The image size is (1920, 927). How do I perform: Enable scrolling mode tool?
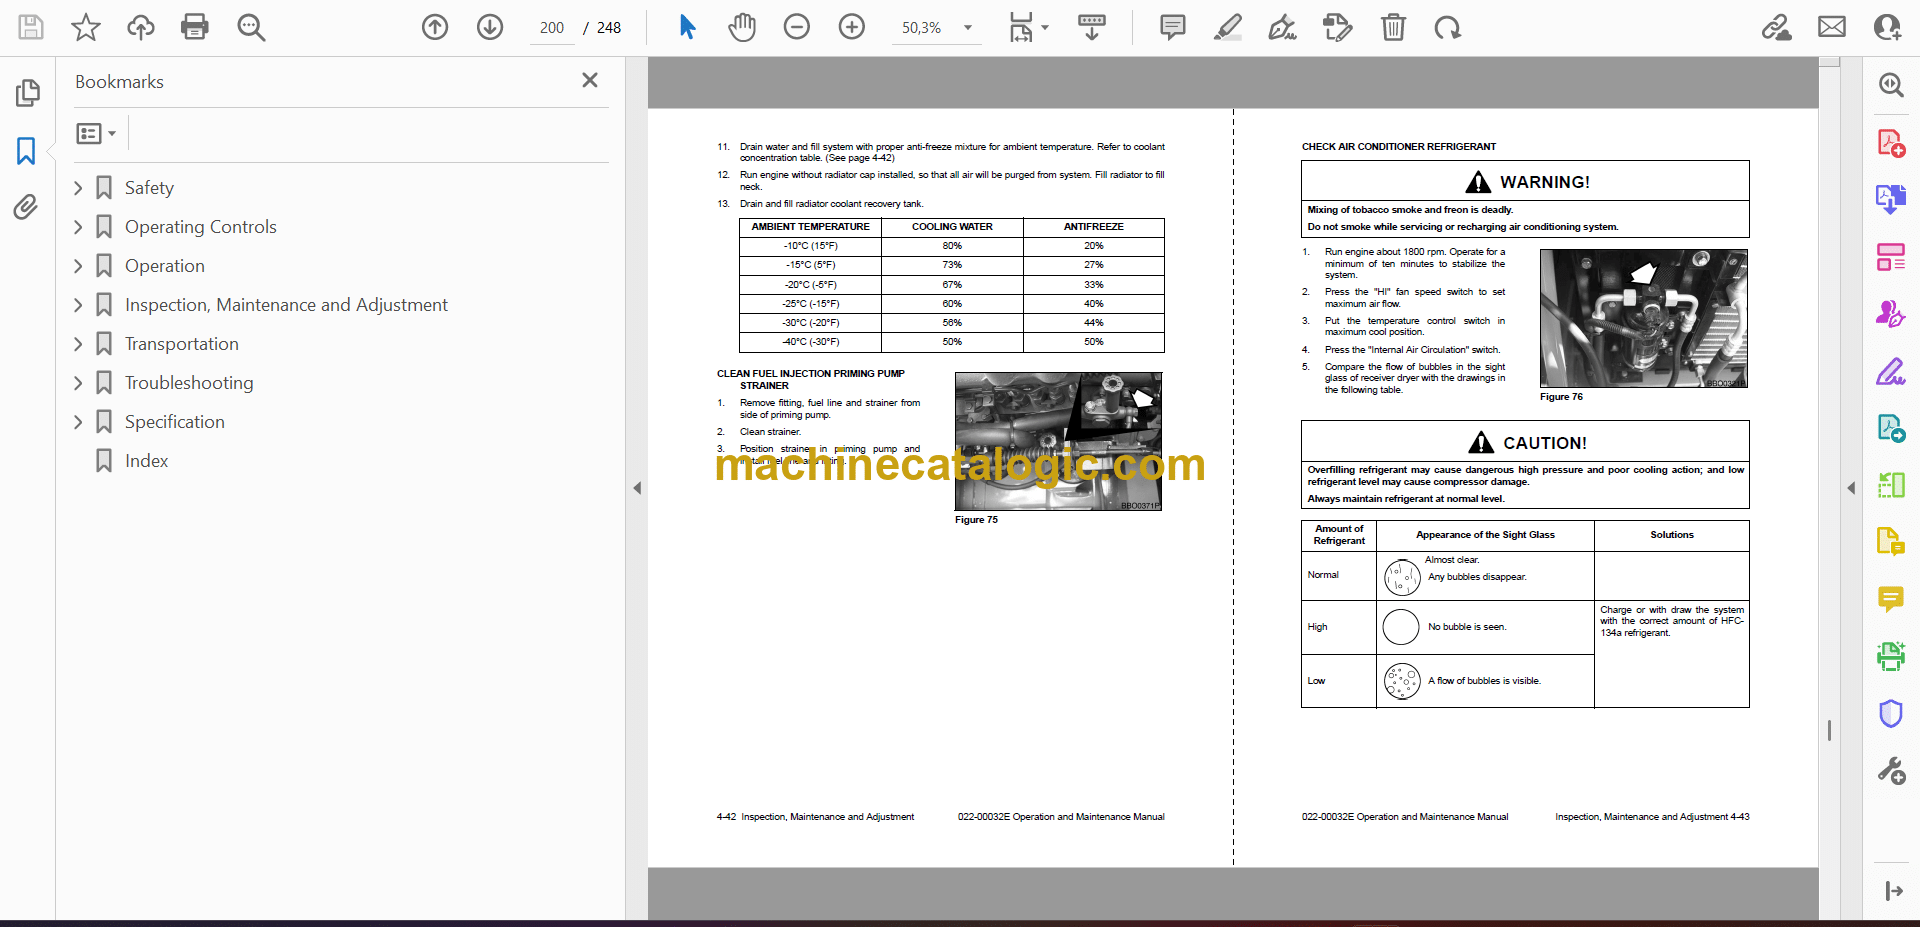click(x=1092, y=27)
